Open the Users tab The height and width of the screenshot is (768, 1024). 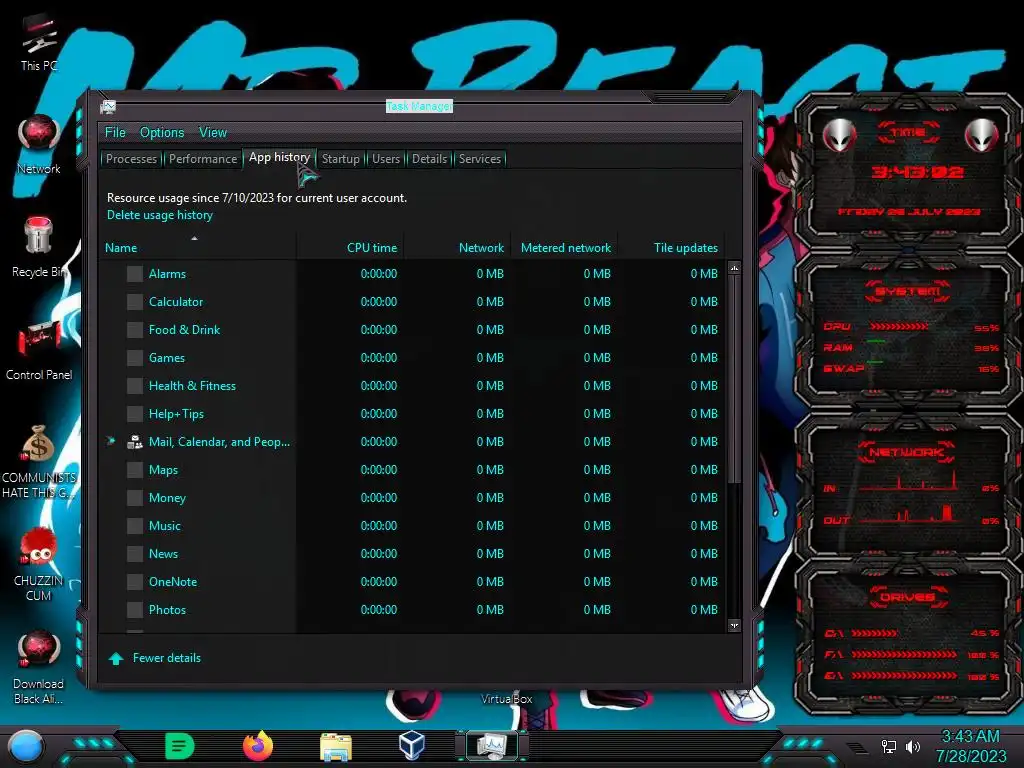click(386, 159)
